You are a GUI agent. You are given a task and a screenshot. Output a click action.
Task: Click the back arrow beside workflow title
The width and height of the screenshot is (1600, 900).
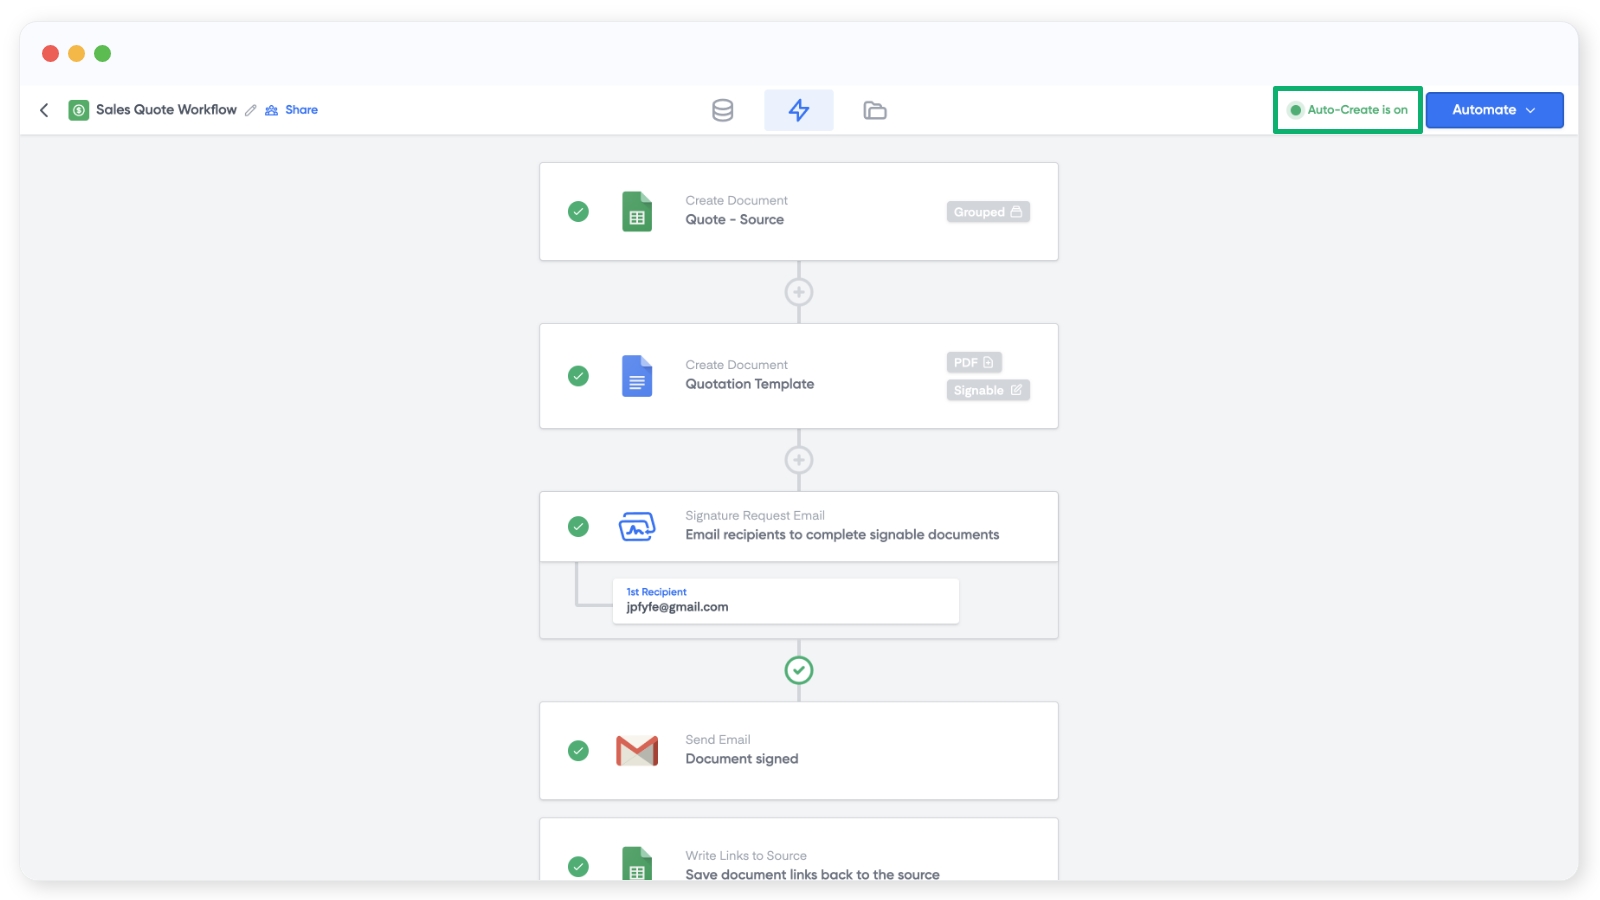44,110
